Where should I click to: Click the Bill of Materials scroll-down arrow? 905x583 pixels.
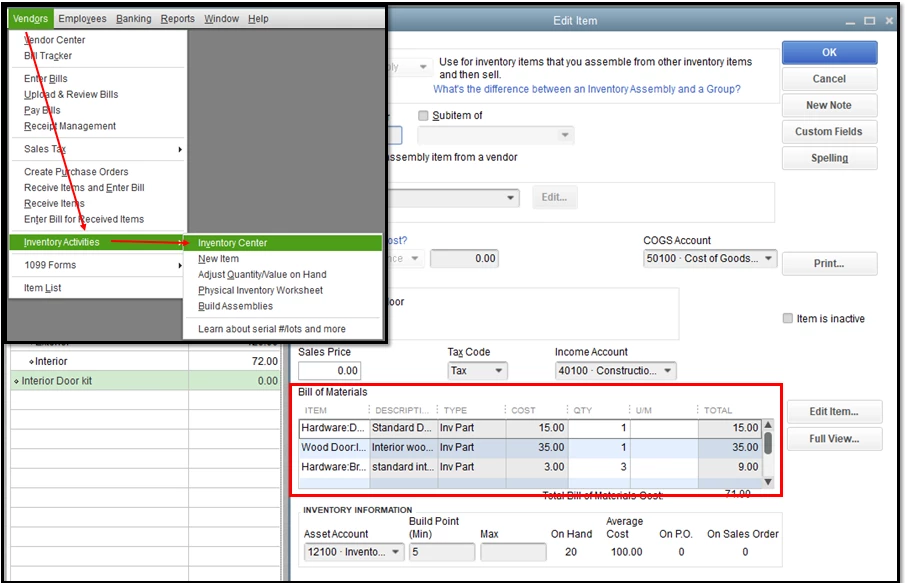click(768, 481)
